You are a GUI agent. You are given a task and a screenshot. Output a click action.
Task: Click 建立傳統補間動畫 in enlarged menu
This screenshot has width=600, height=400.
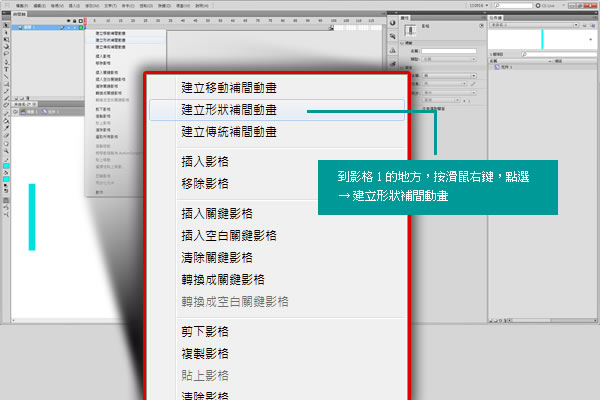(229, 132)
